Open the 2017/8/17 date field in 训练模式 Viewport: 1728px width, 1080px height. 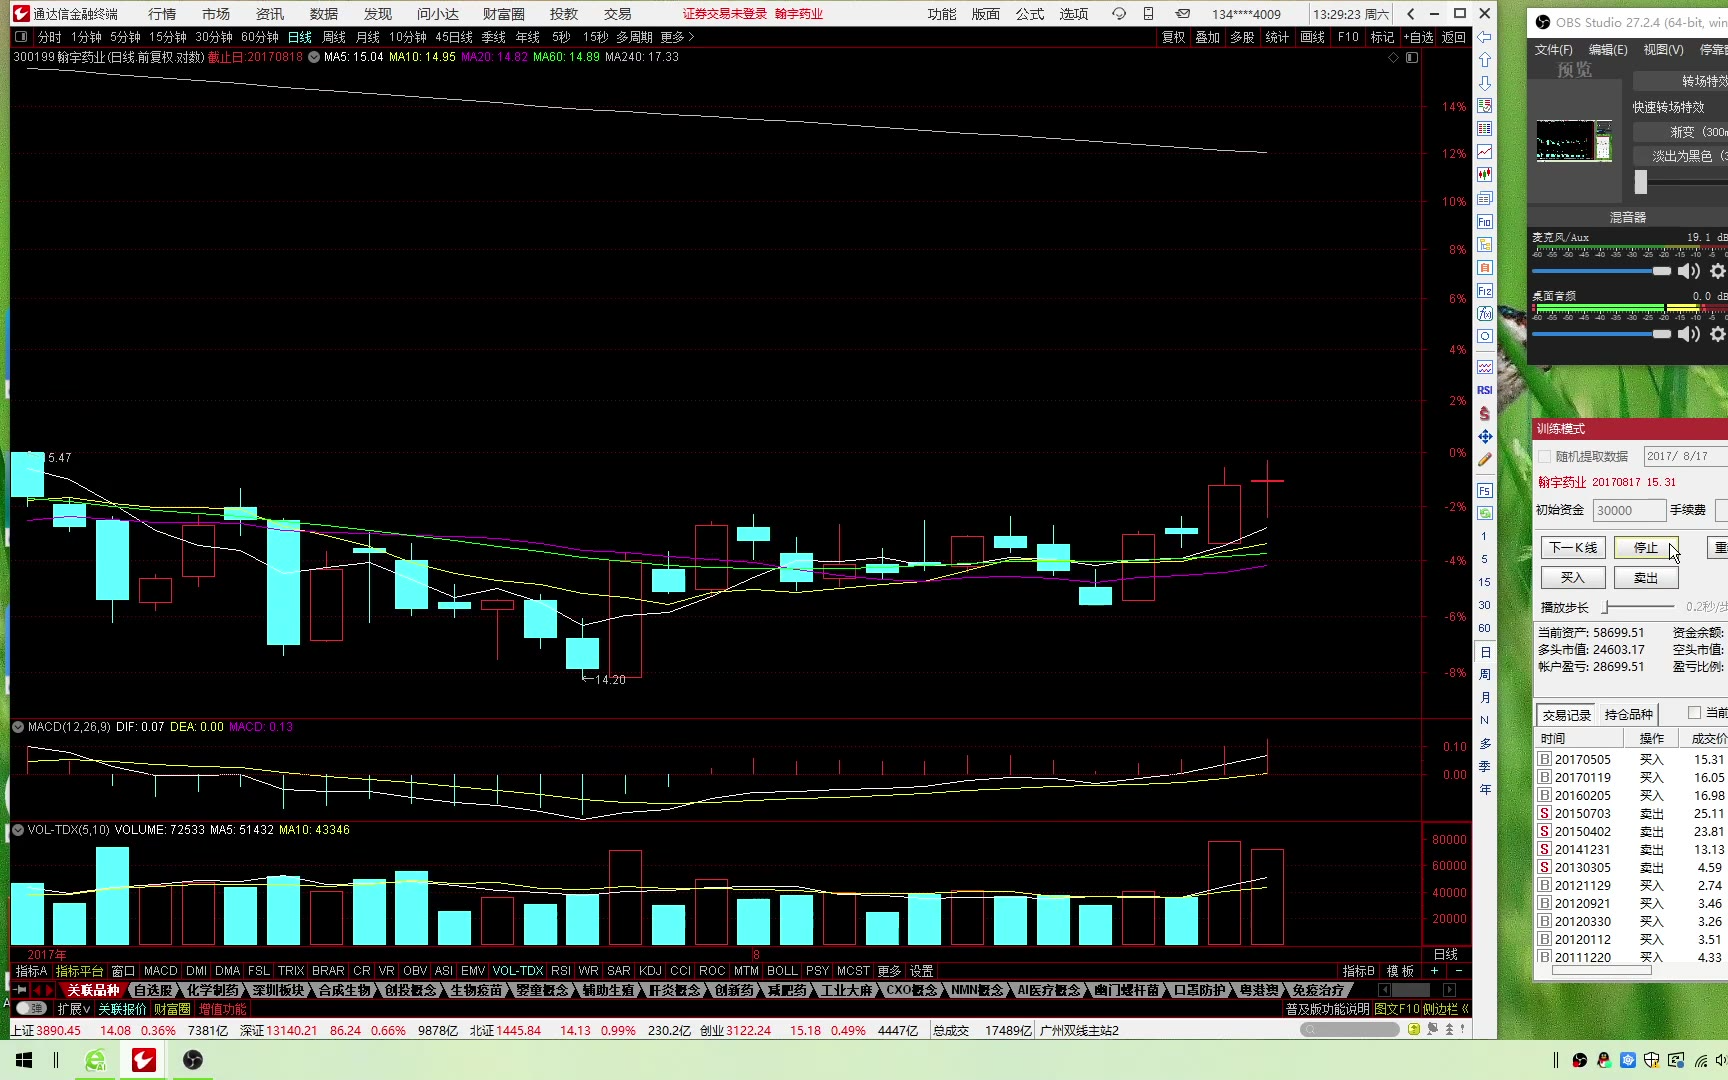(x=1685, y=456)
